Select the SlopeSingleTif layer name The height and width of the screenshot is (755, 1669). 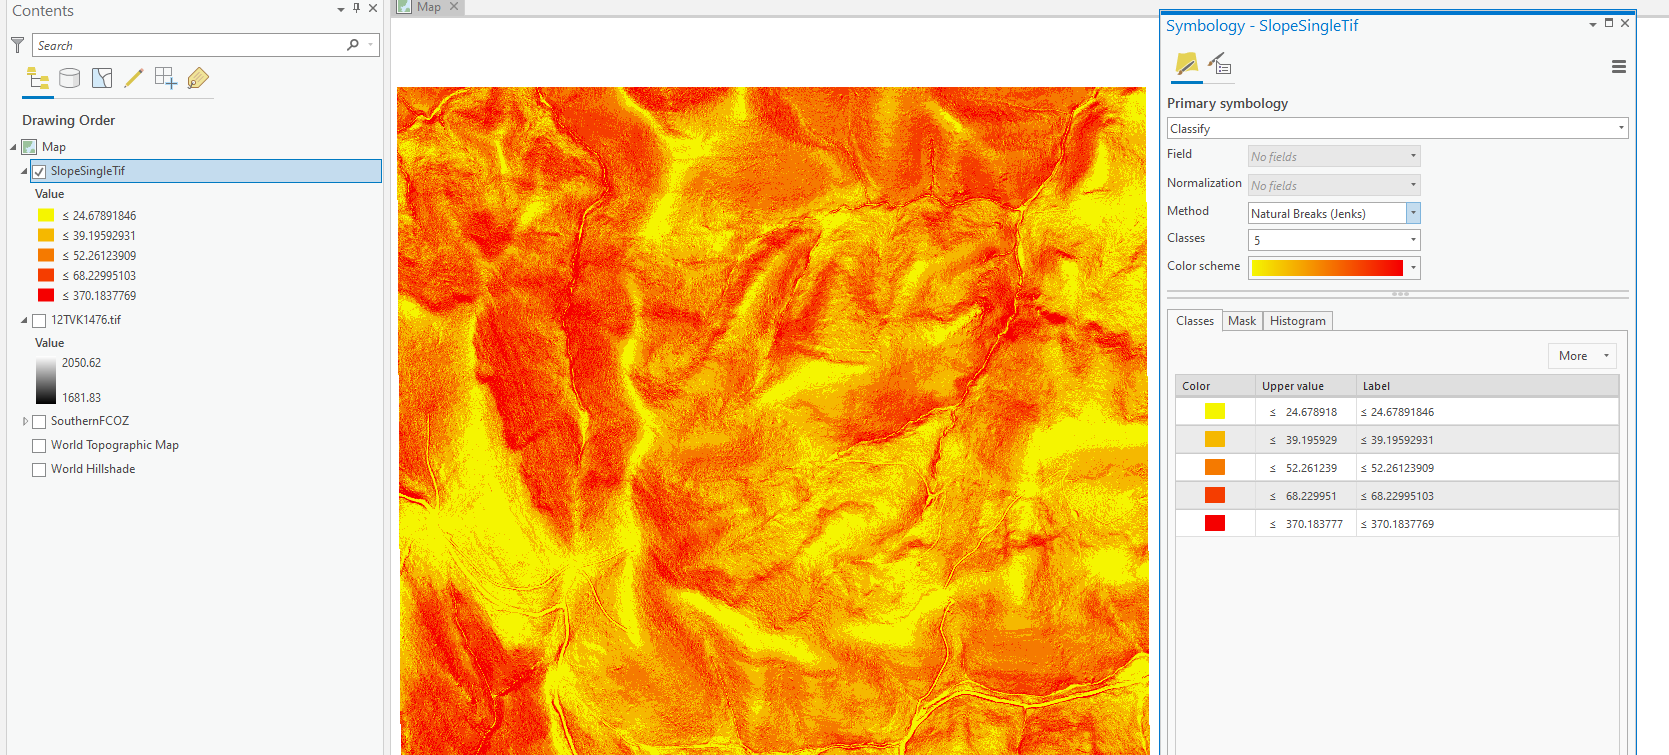point(88,171)
